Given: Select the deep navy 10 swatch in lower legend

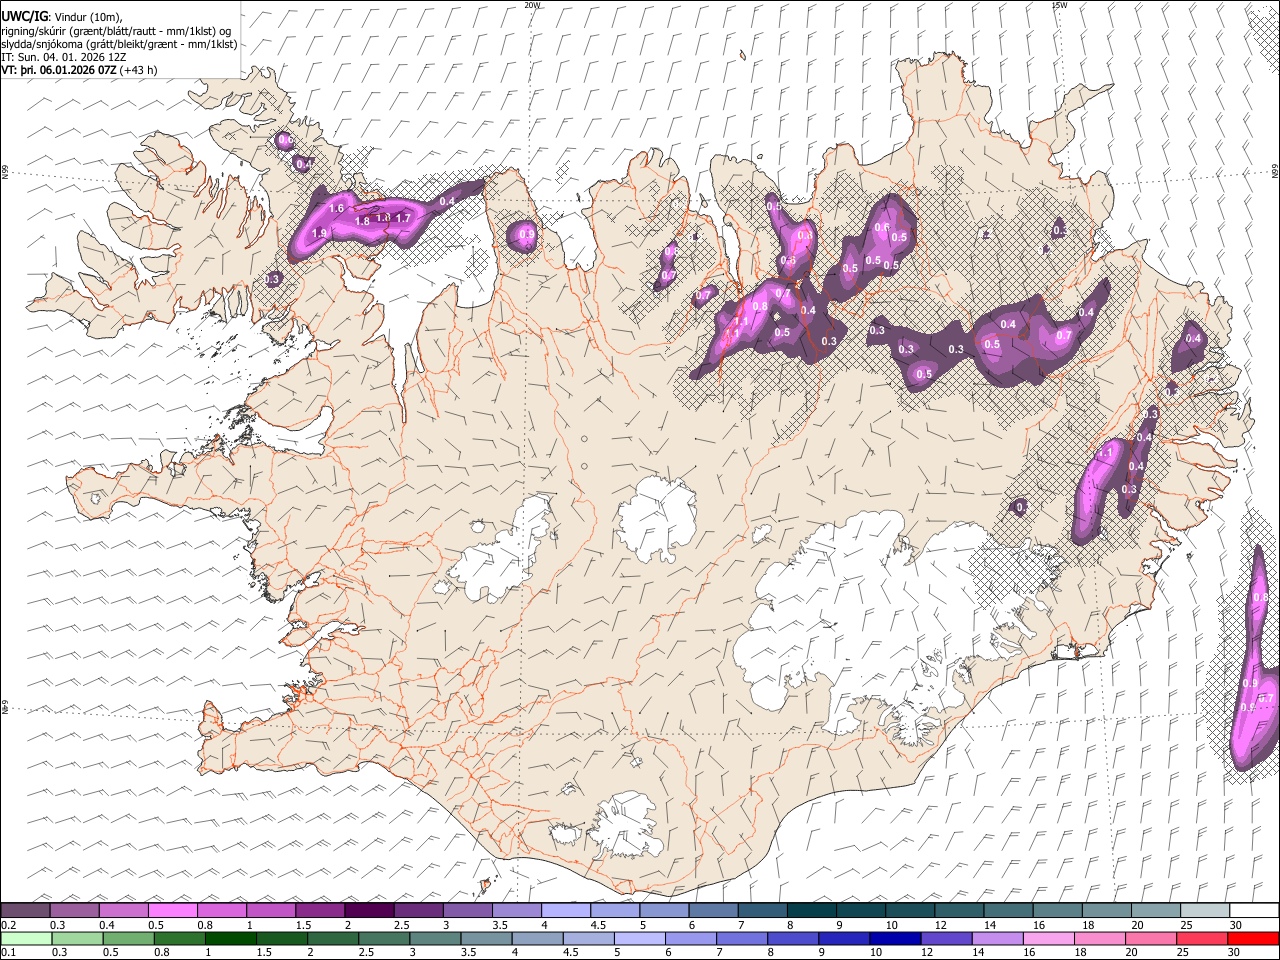Looking at the screenshot, I should pos(894,938).
